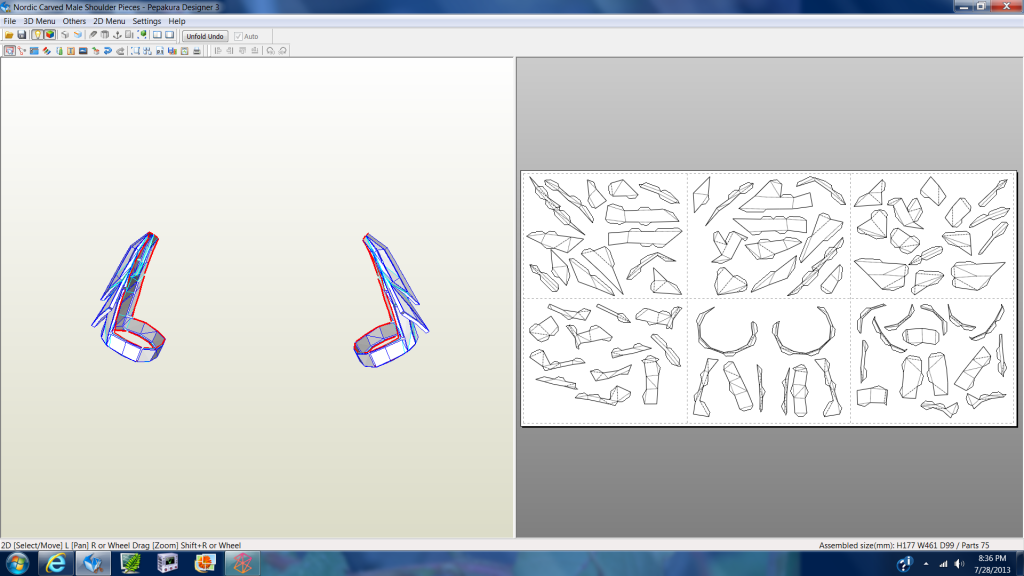This screenshot has width=1024, height=576.
Task: Click the print settings page icon
Action: pyautogui.click(x=184, y=50)
